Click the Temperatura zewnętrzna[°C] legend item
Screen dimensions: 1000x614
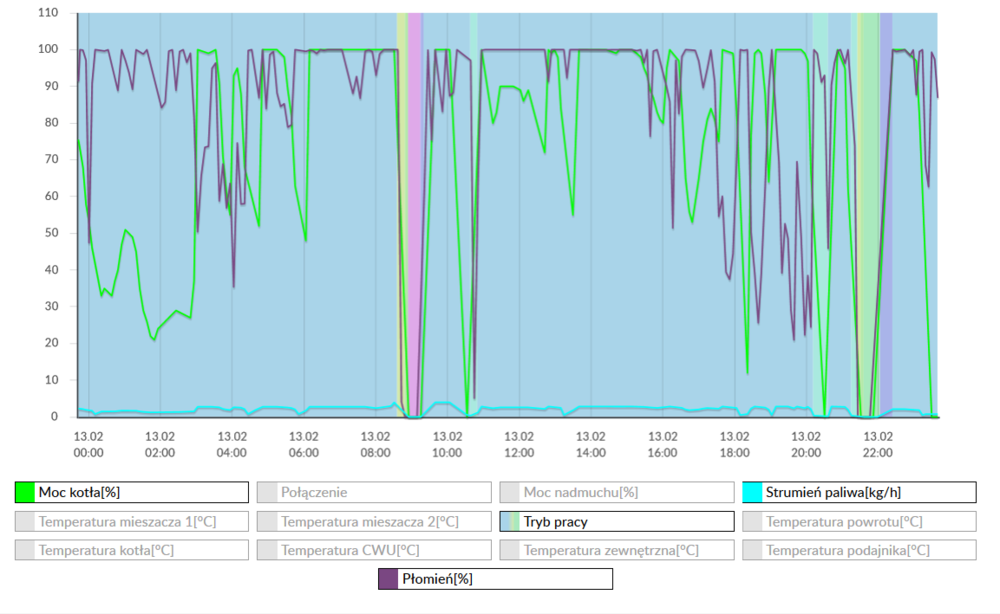(x=616, y=550)
